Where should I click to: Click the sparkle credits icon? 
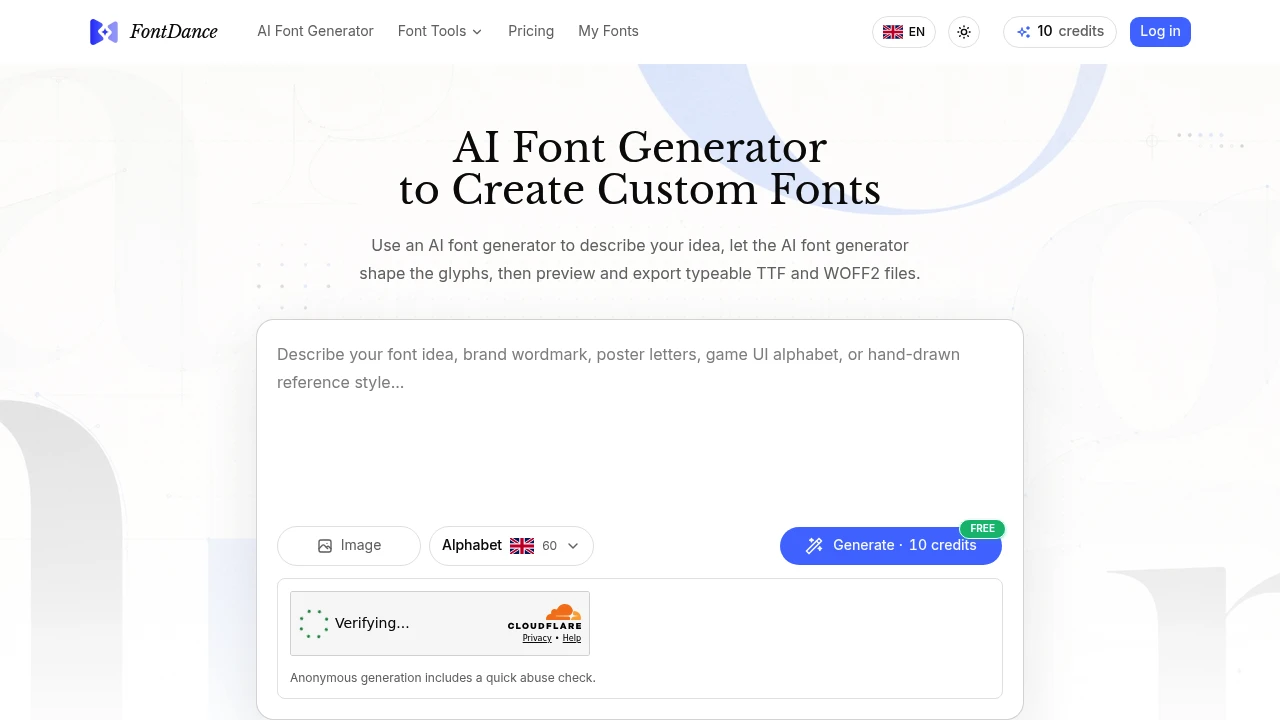(1023, 32)
